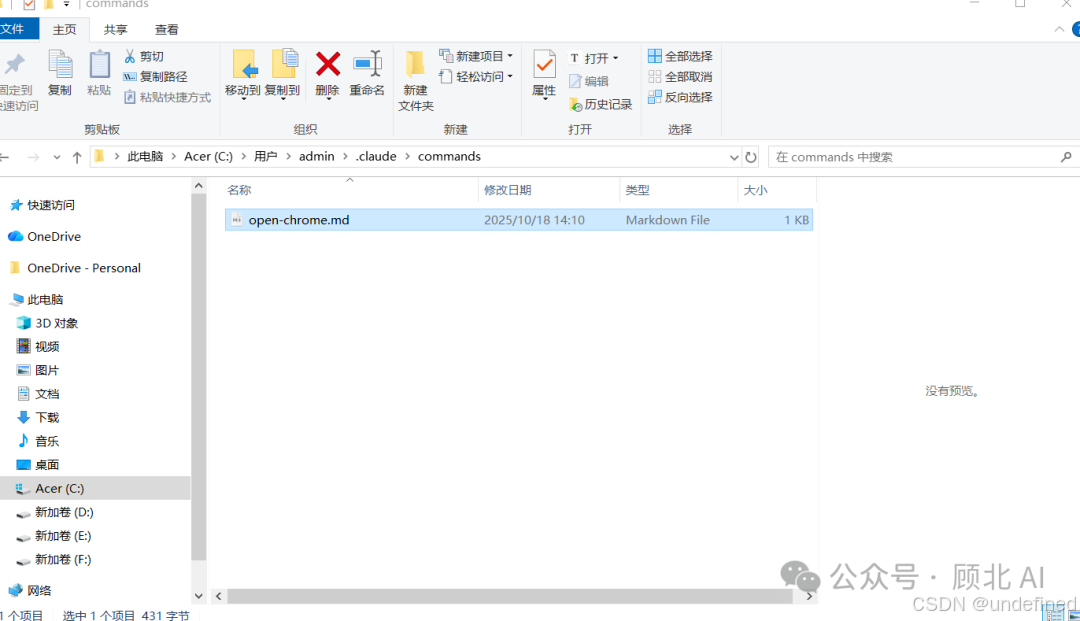Click the Pin to Quick access icon

coord(15,66)
